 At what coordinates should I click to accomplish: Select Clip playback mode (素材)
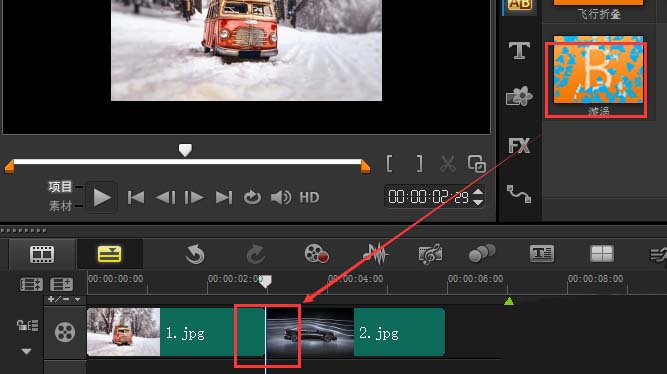60,206
